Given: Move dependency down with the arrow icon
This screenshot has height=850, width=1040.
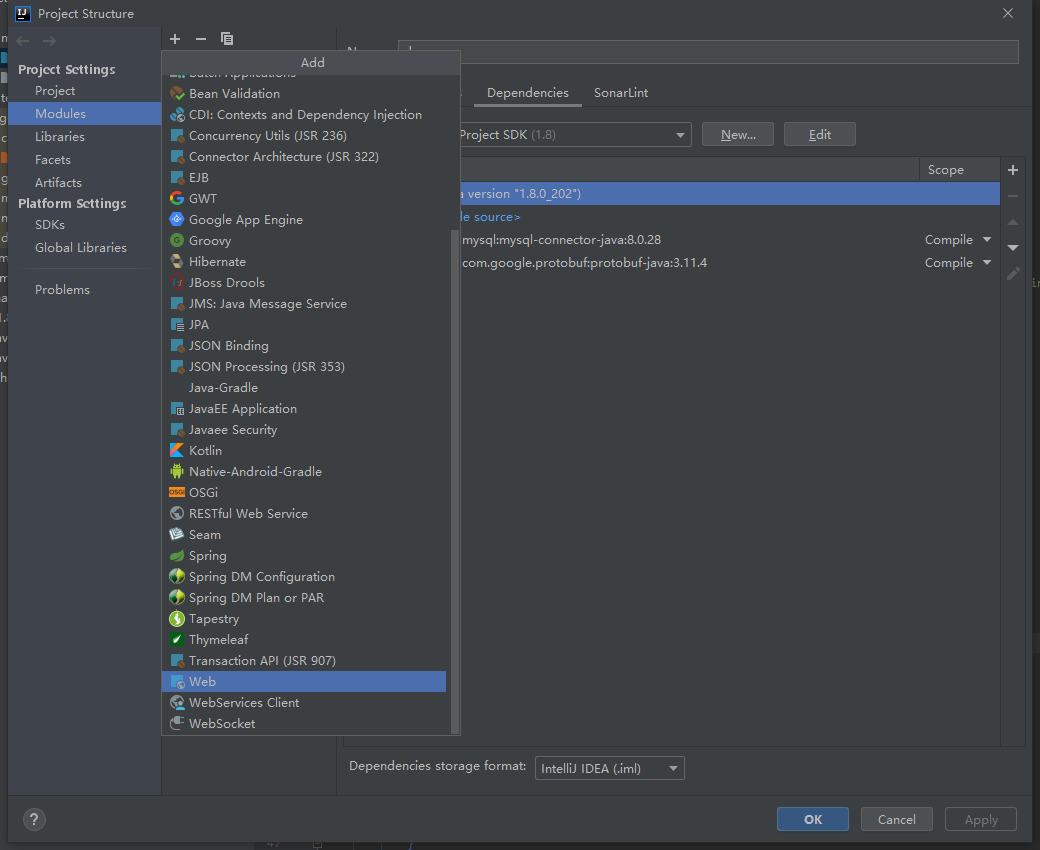Looking at the screenshot, I should [x=1013, y=247].
